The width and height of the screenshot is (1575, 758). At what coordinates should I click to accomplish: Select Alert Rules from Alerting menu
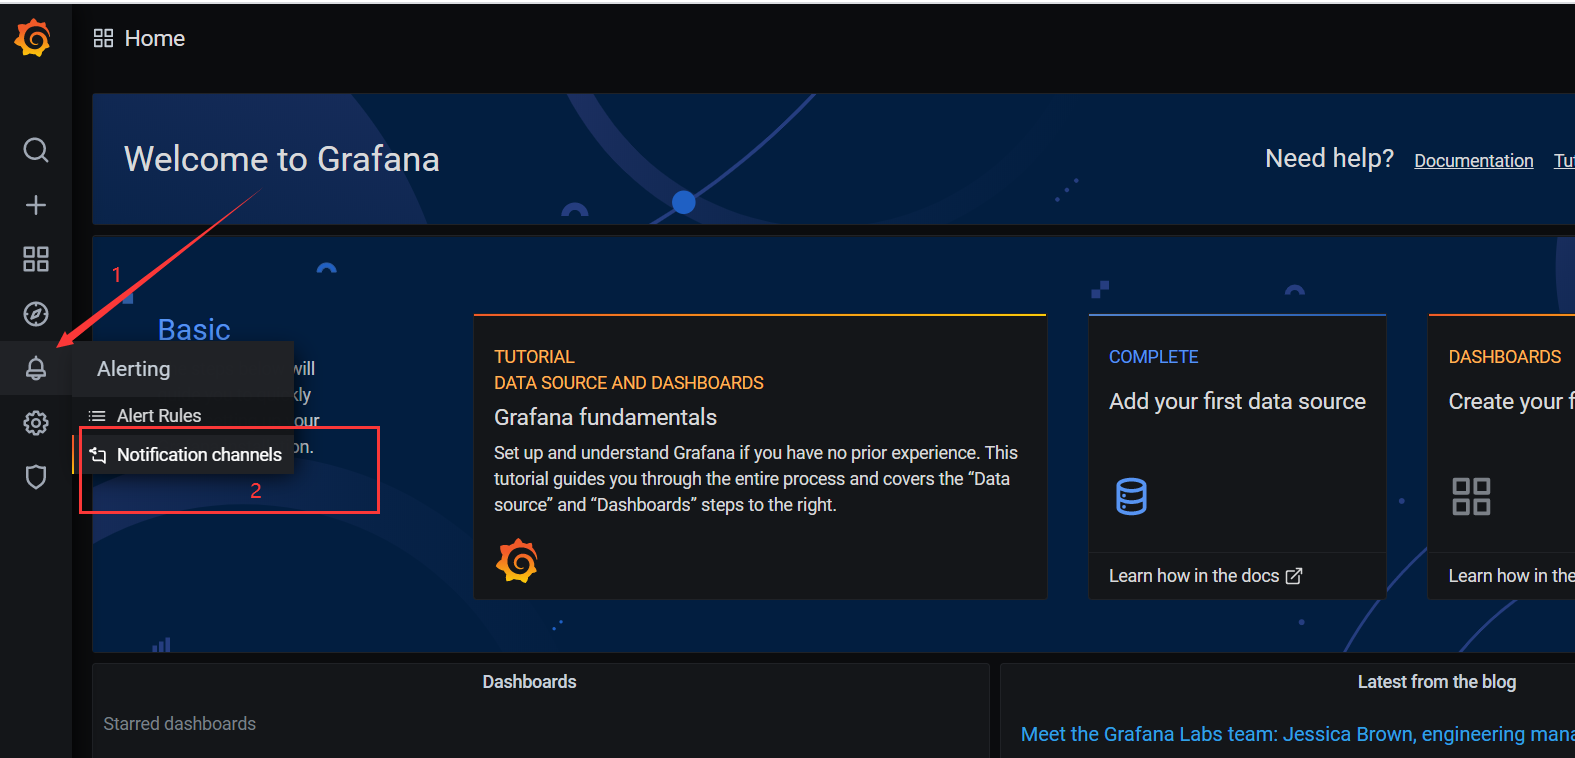159,416
